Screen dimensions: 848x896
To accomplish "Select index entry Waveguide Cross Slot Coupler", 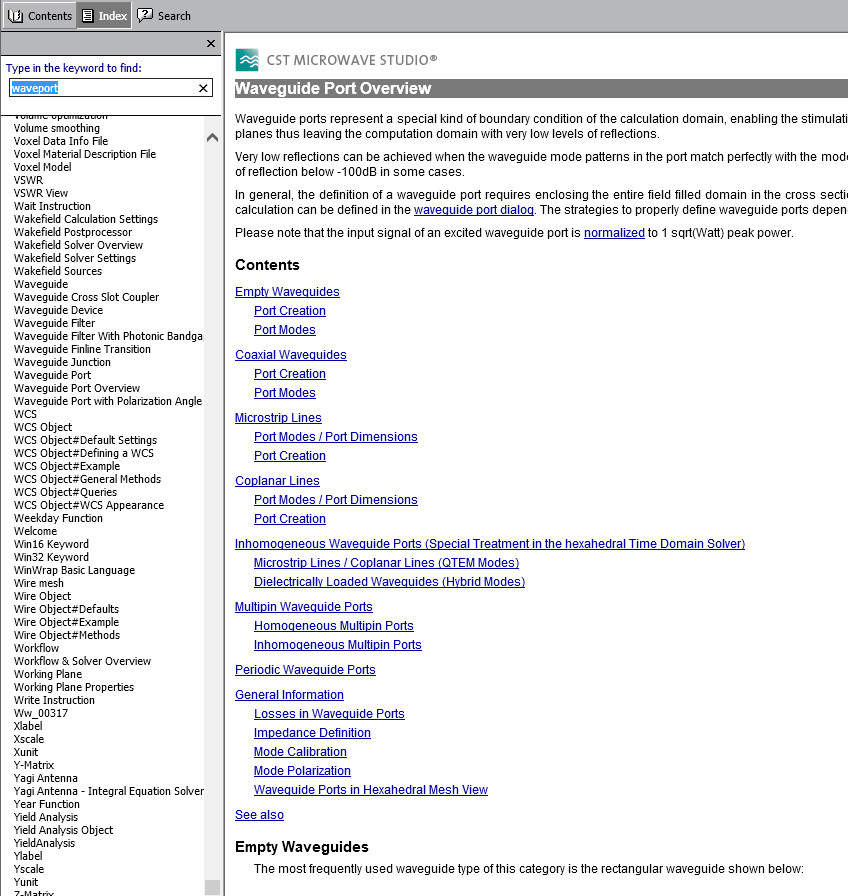I will pos(86,297).
